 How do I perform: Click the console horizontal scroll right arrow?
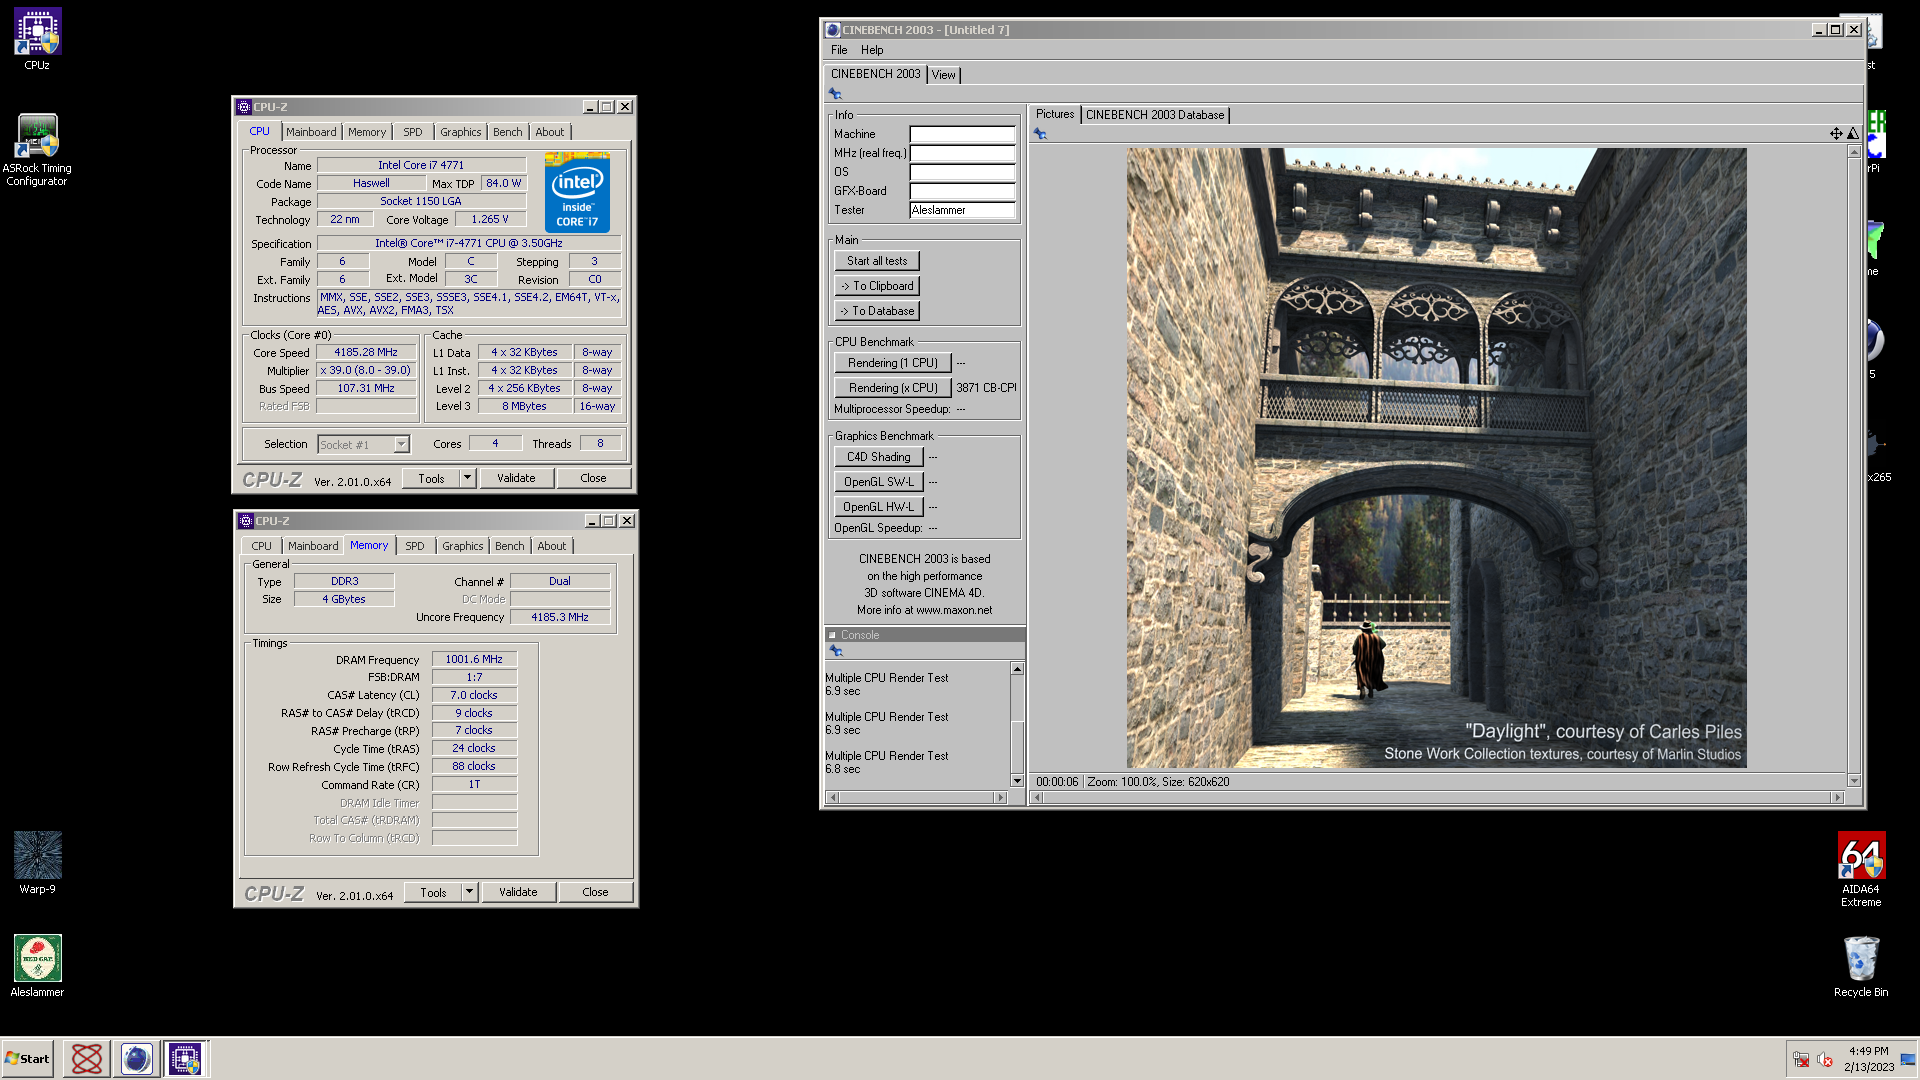click(1000, 797)
